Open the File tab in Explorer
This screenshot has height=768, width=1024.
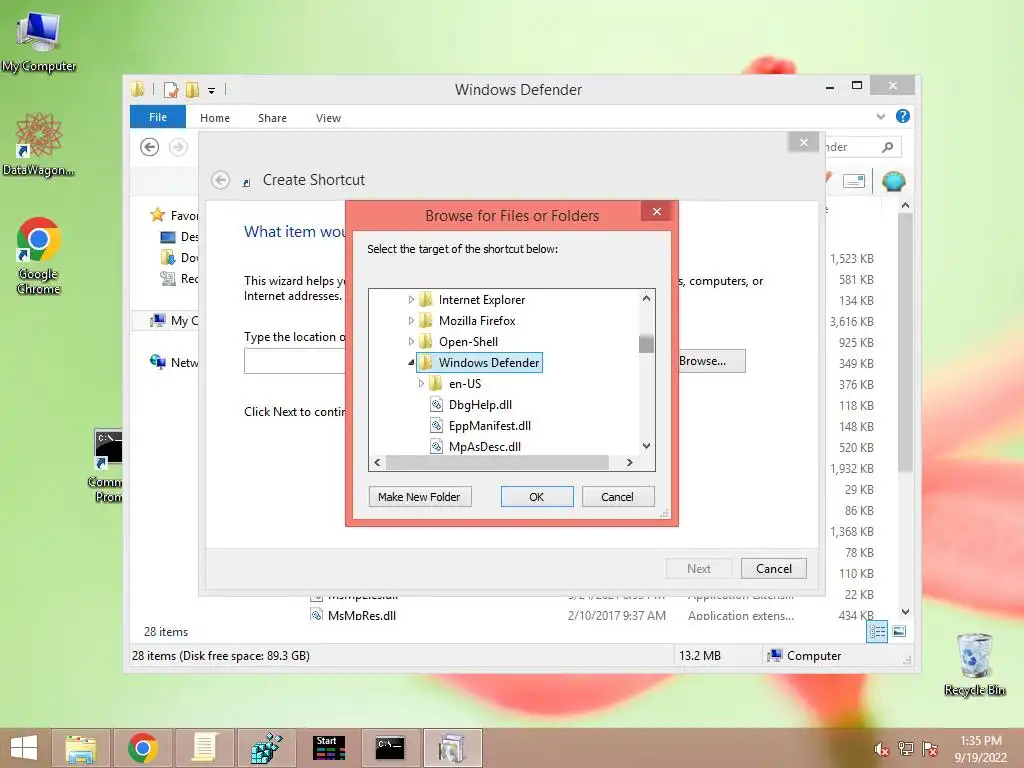click(x=158, y=117)
